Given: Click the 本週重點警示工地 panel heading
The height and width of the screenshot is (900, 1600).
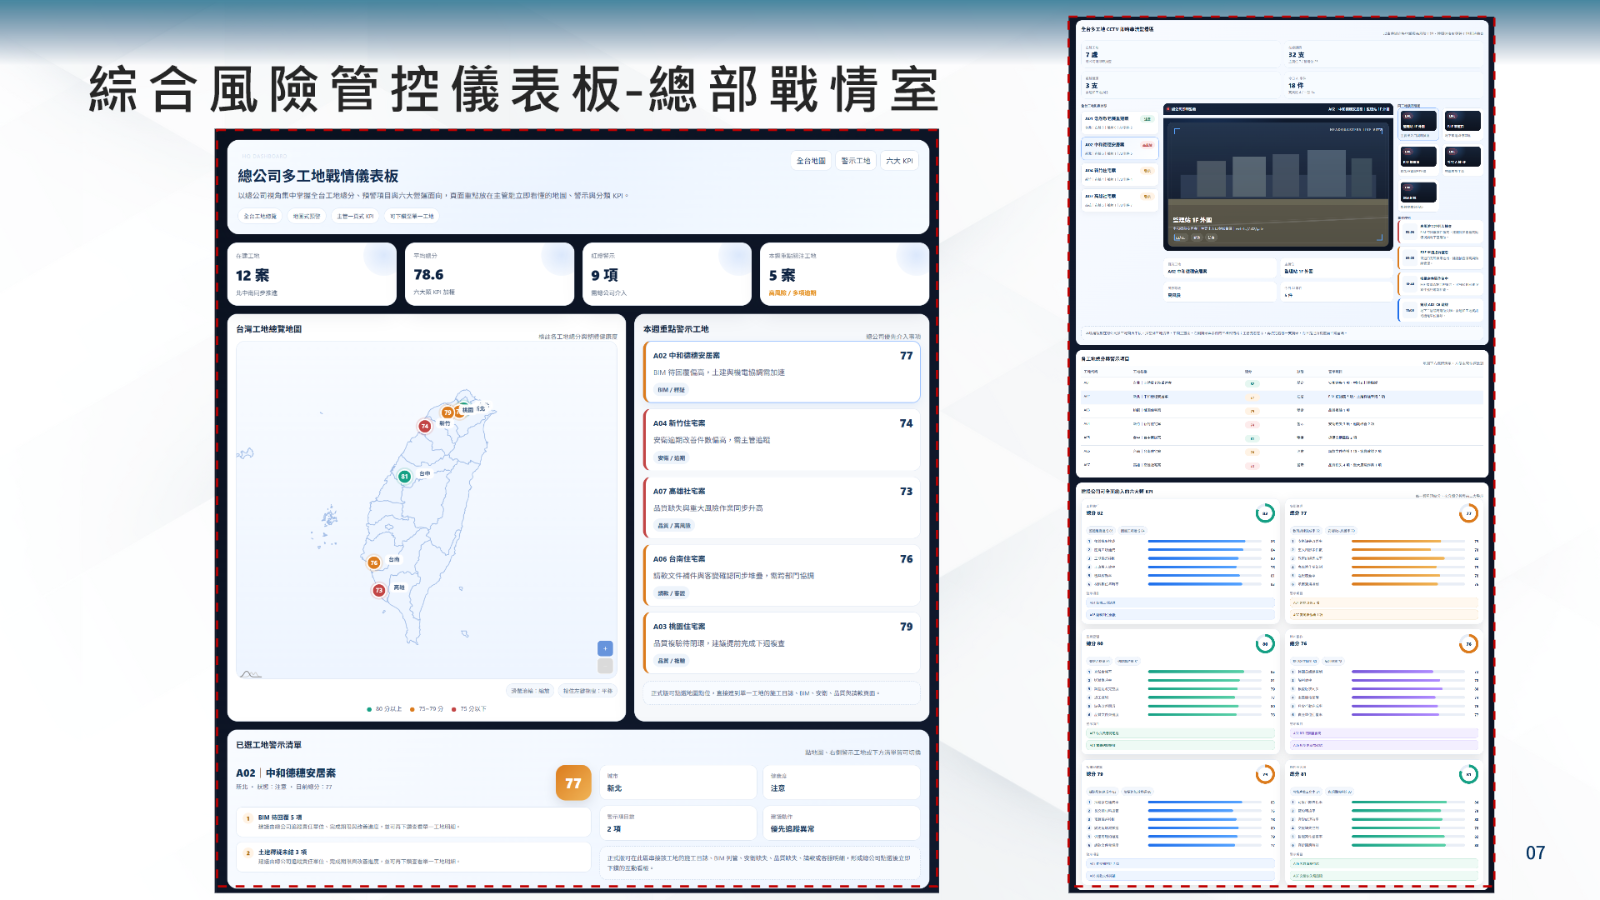Looking at the screenshot, I should tap(676, 329).
